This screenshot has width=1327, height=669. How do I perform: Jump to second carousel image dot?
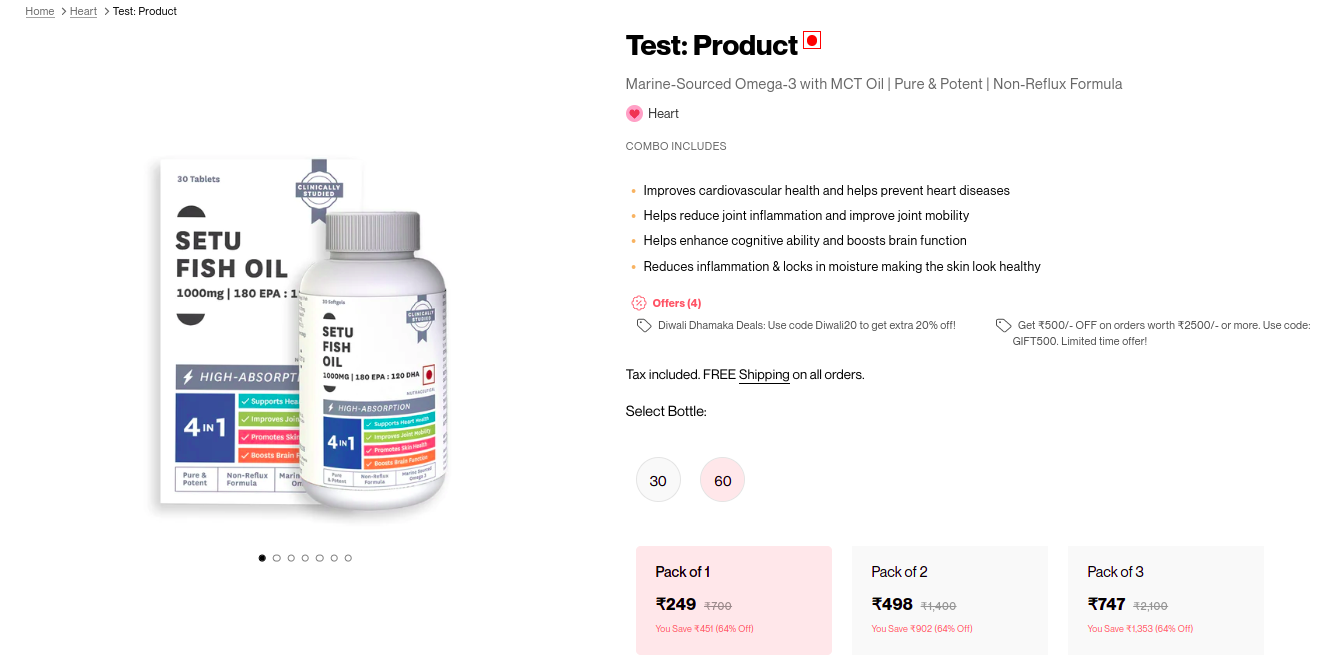tap(277, 558)
